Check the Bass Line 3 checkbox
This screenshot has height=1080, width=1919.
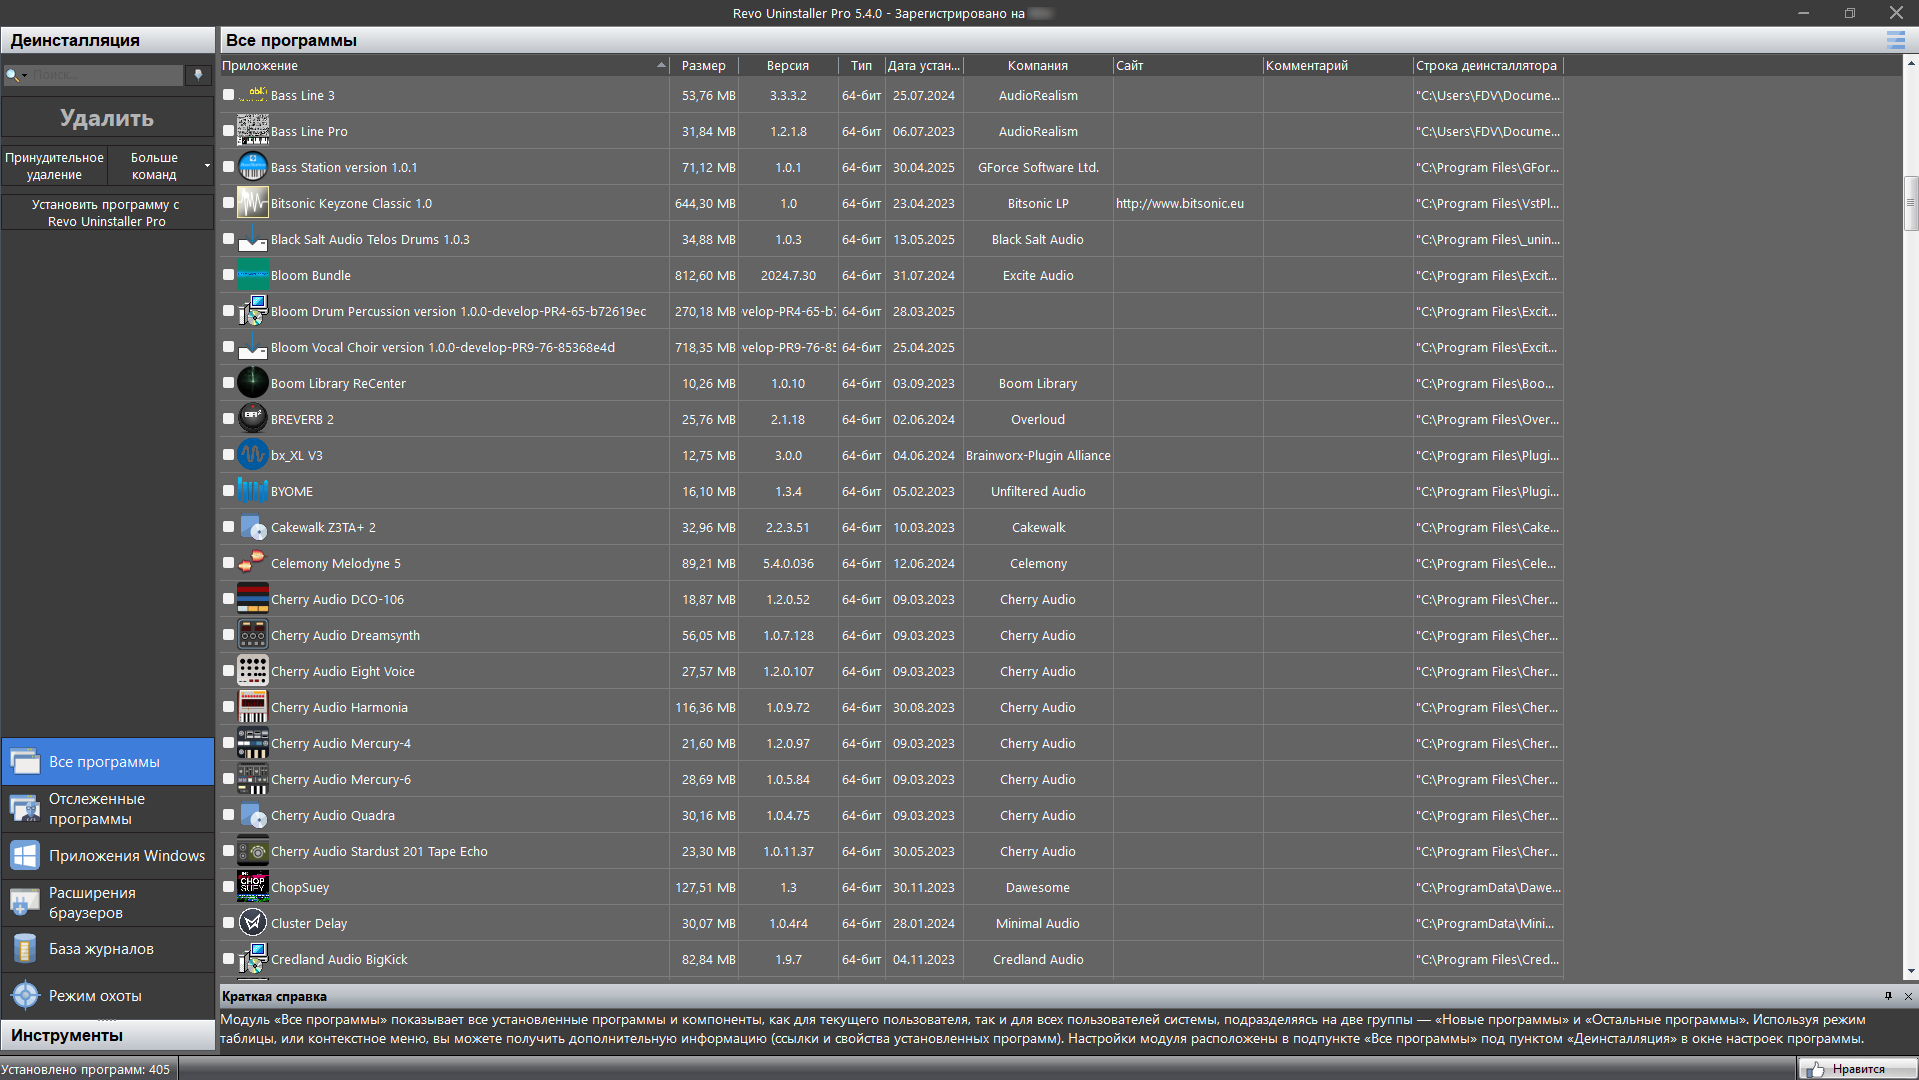point(229,95)
